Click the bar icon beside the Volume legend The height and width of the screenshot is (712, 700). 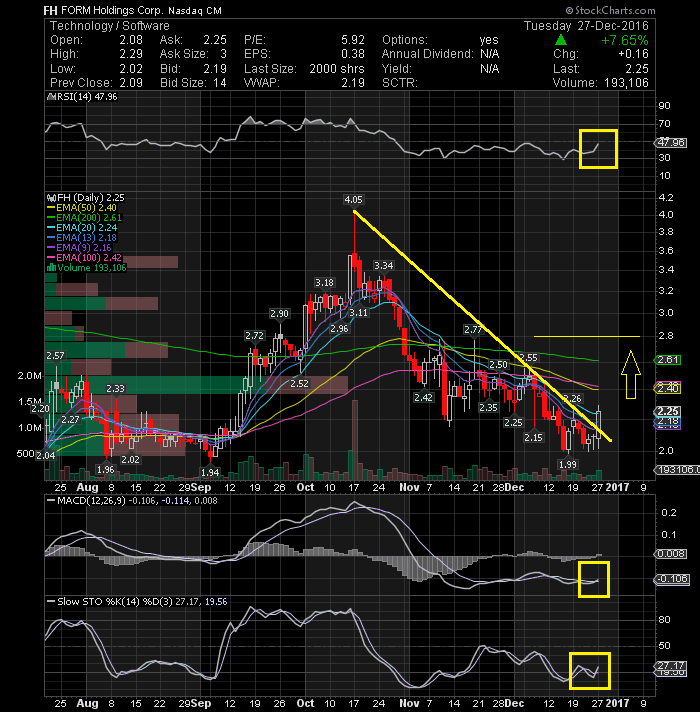51,267
